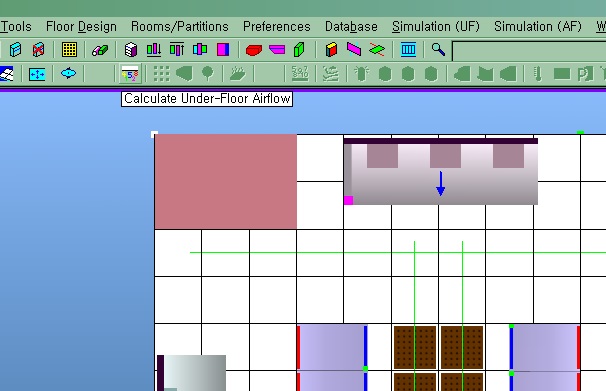Image resolution: width=606 pixels, height=391 pixels.
Task: Click the empty field beside the magnifier
Action: (529, 51)
